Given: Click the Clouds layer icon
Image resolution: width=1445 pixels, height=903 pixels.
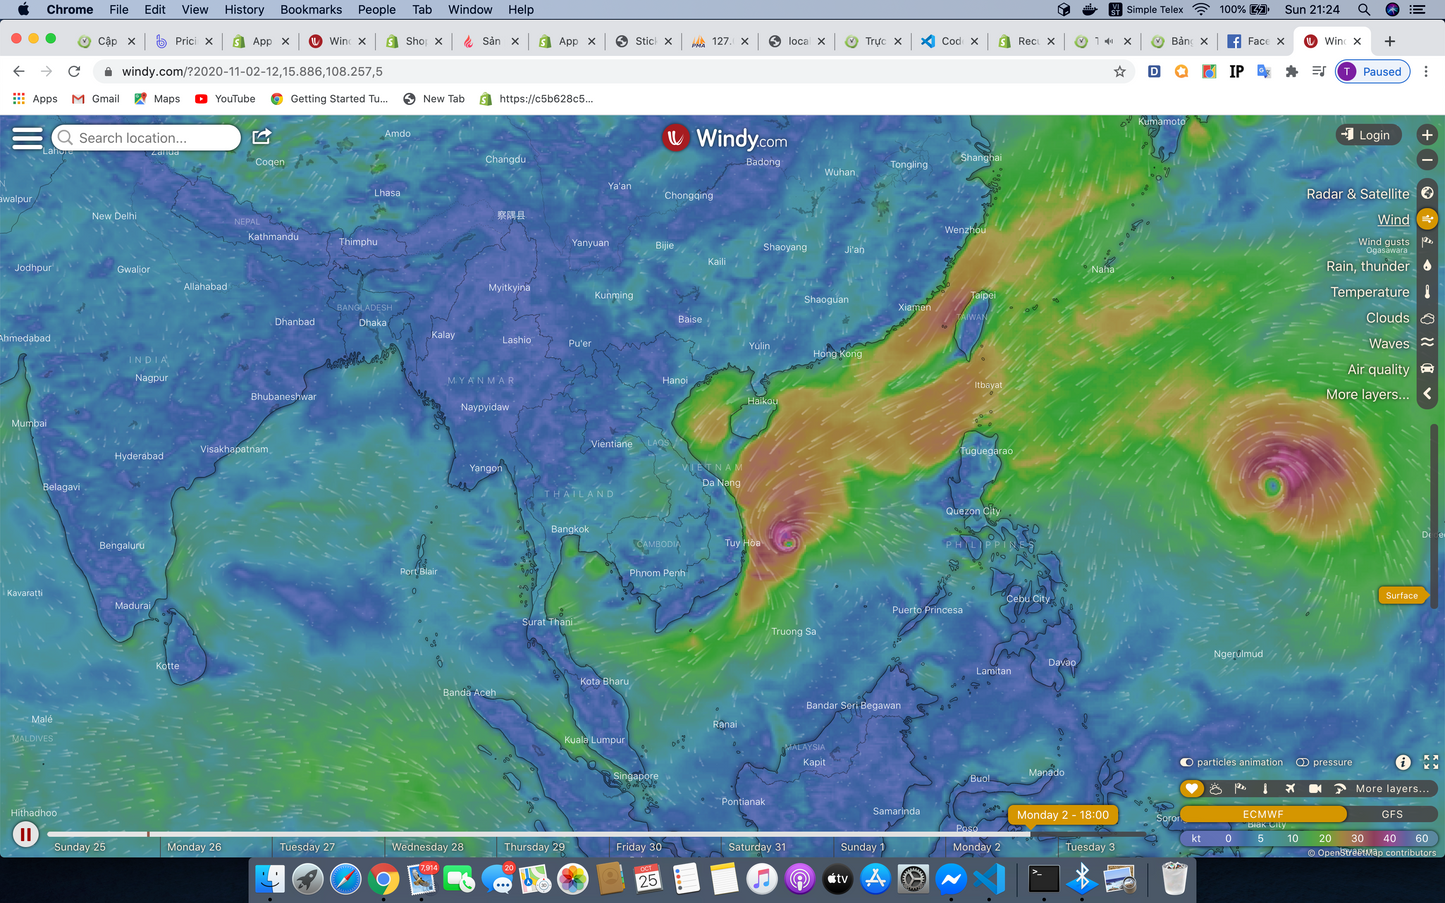Looking at the screenshot, I should pos(1427,318).
